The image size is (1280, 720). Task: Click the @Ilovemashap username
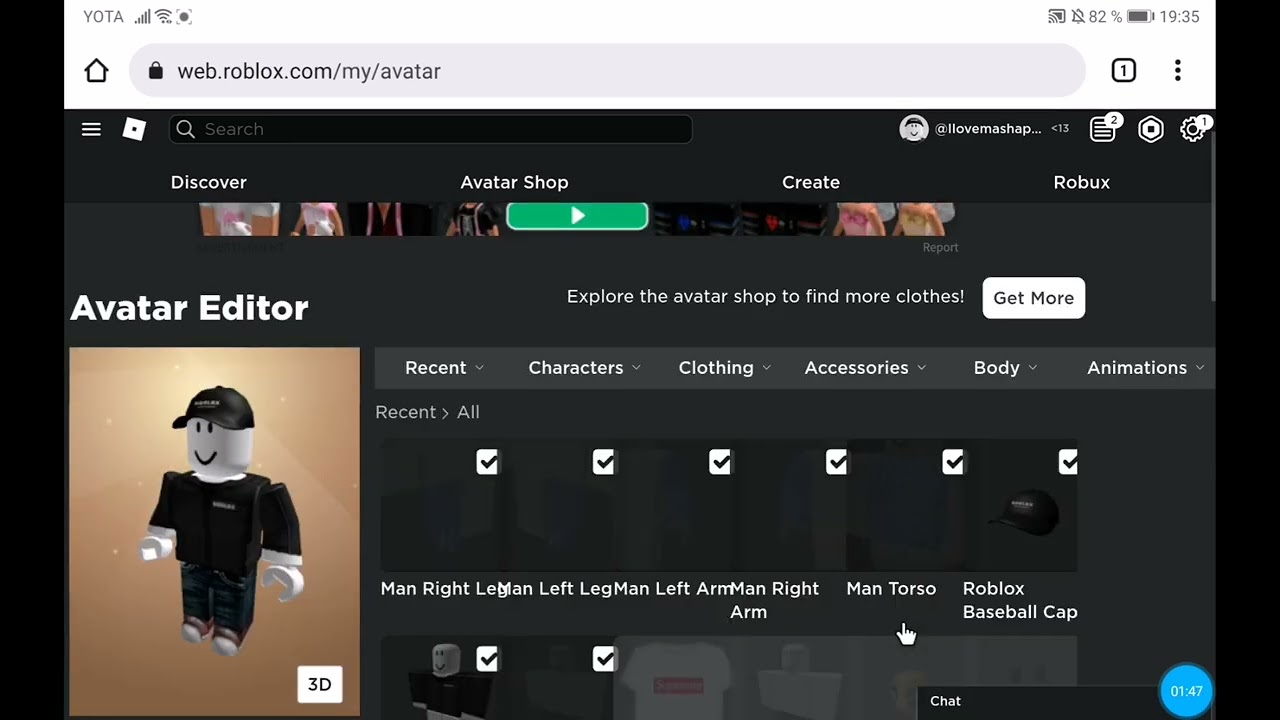[988, 128]
